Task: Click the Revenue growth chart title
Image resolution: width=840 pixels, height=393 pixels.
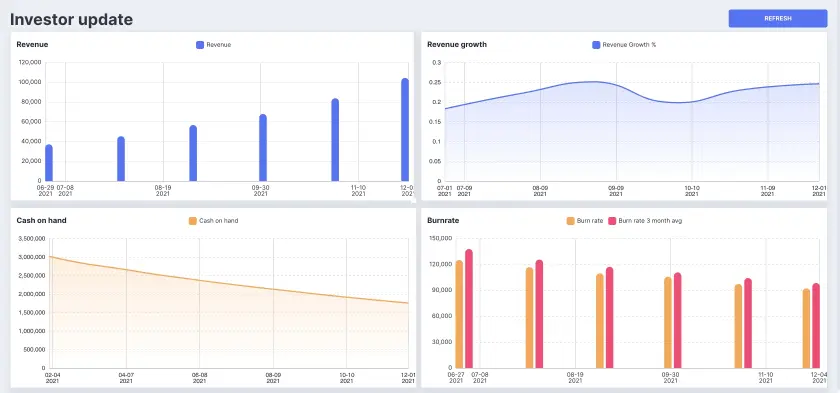Action: pyautogui.click(x=457, y=44)
